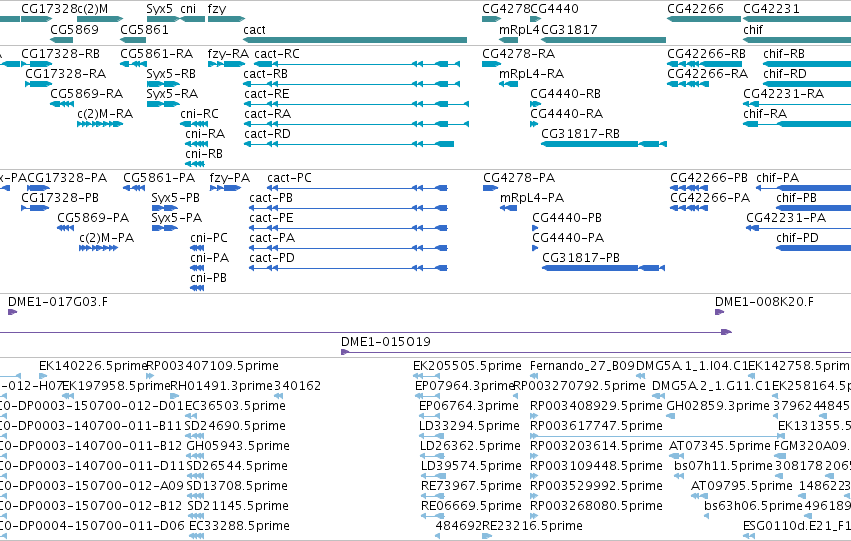
Task: Open transcript cact-RC label
Action: point(277,54)
